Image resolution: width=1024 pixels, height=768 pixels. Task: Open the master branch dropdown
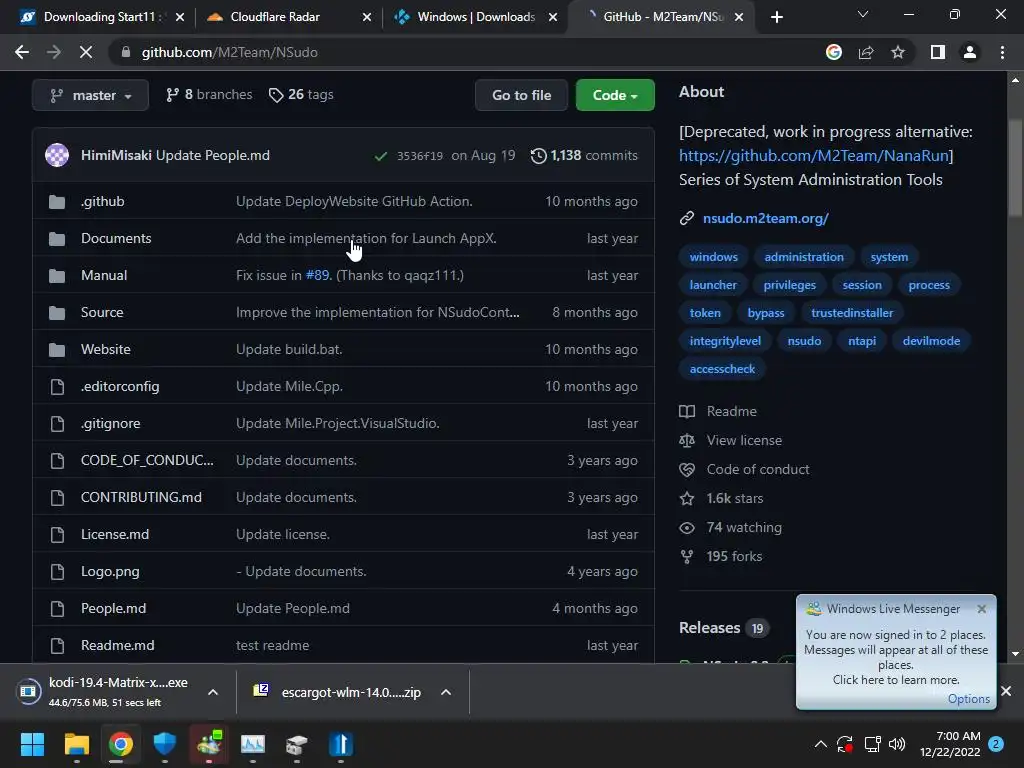click(x=90, y=95)
